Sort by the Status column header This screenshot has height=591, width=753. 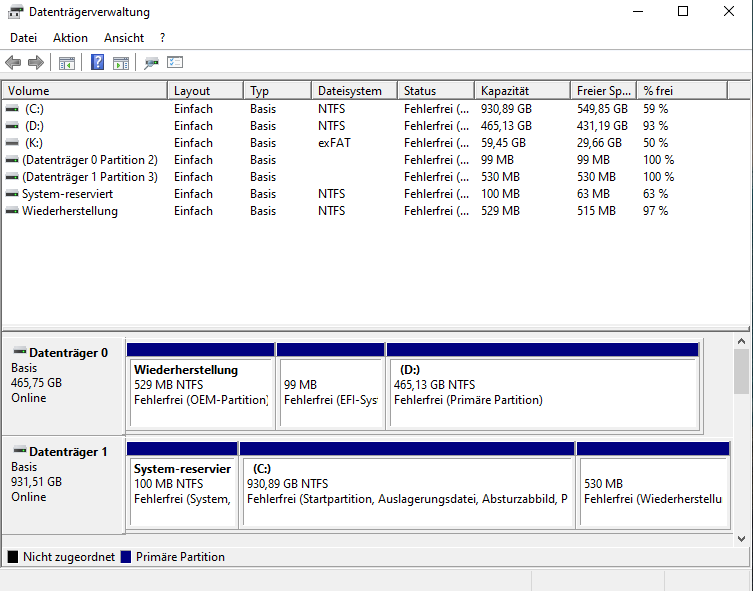436,91
